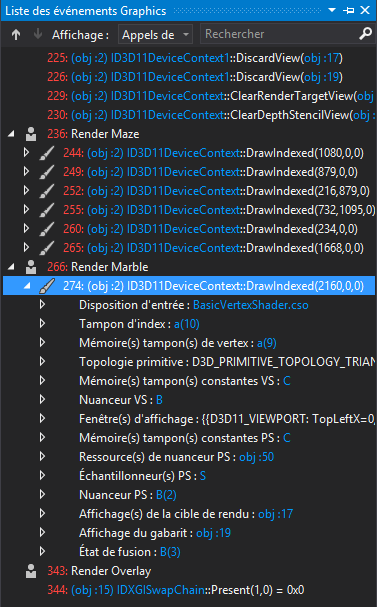Expand the Fenêtre(s) d'affichage row
This screenshot has height=607, width=377.
43,418
